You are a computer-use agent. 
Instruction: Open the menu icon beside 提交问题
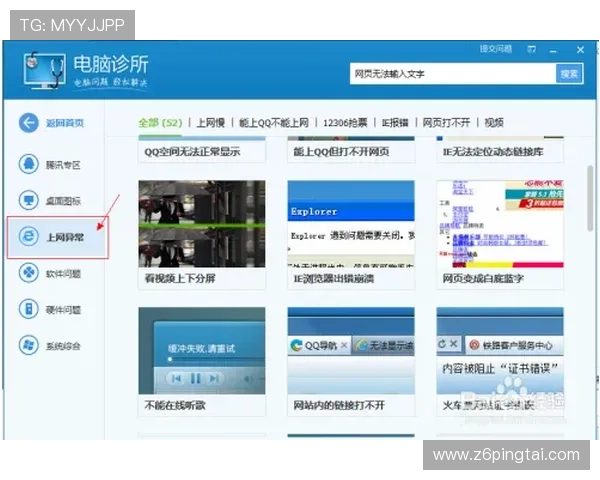tap(532, 49)
